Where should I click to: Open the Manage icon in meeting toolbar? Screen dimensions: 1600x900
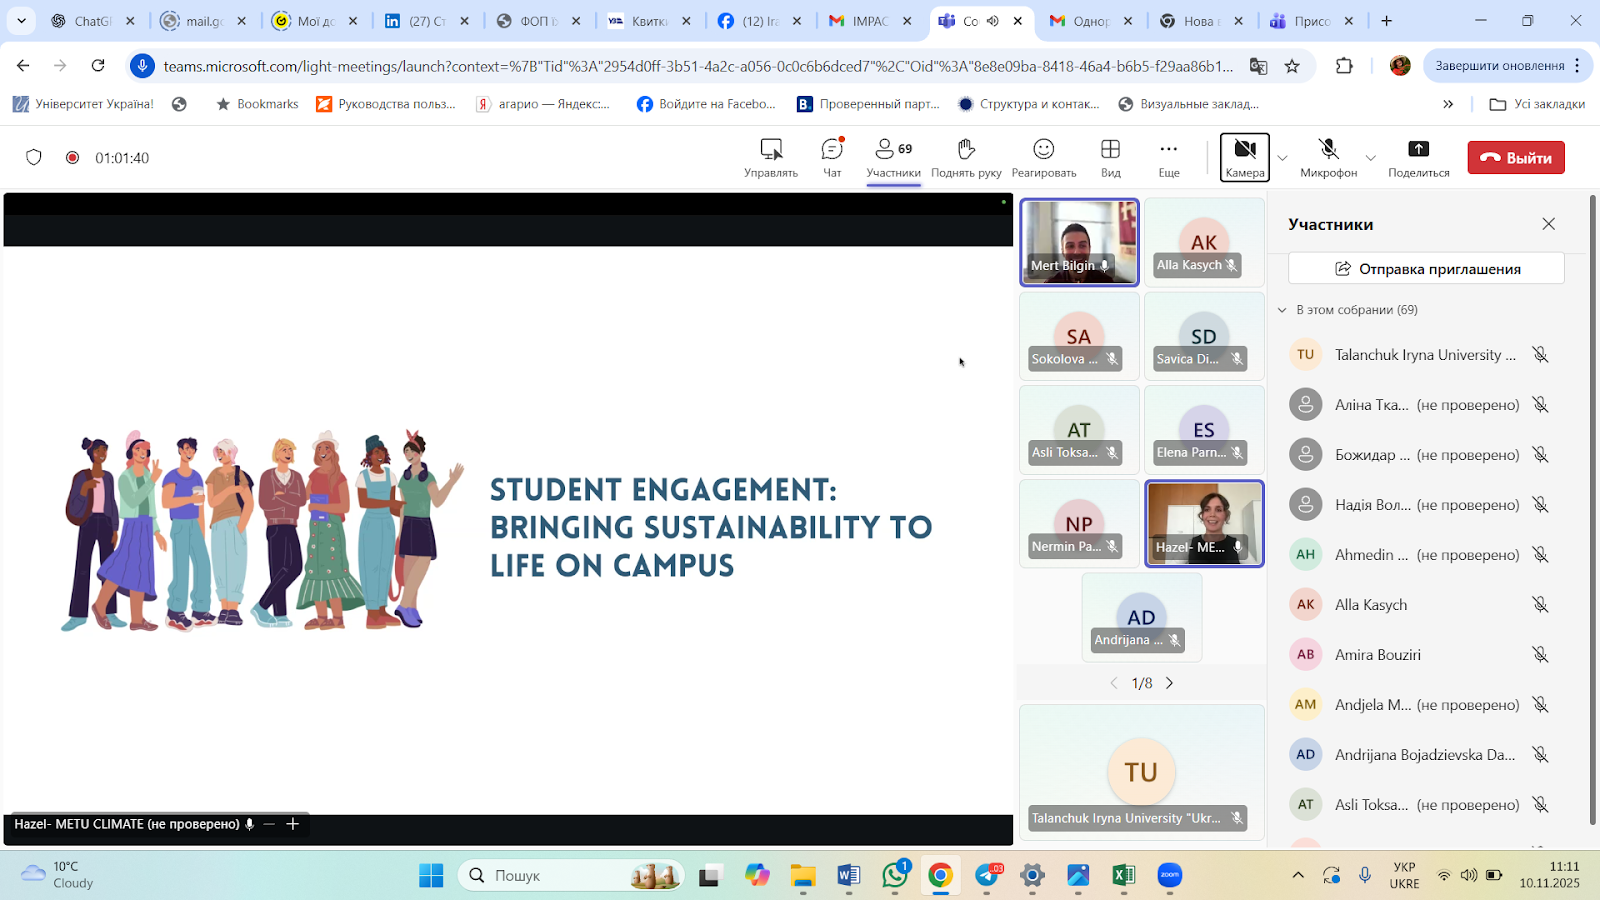771,150
